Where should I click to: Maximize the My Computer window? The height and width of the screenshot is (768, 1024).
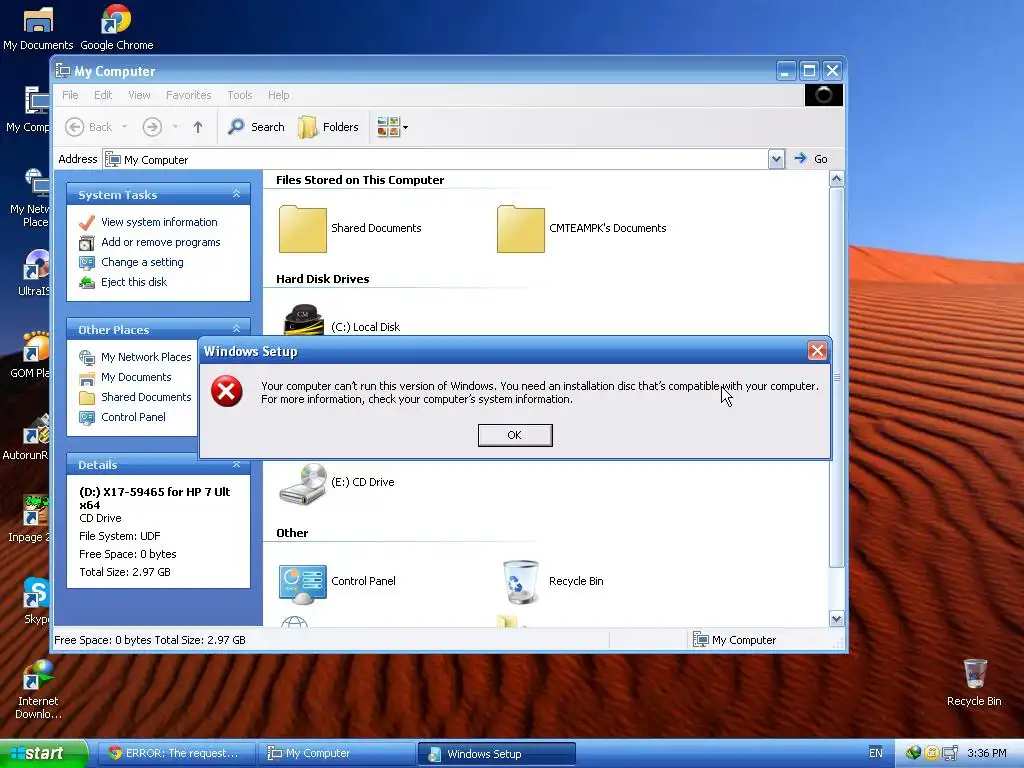coord(809,71)
